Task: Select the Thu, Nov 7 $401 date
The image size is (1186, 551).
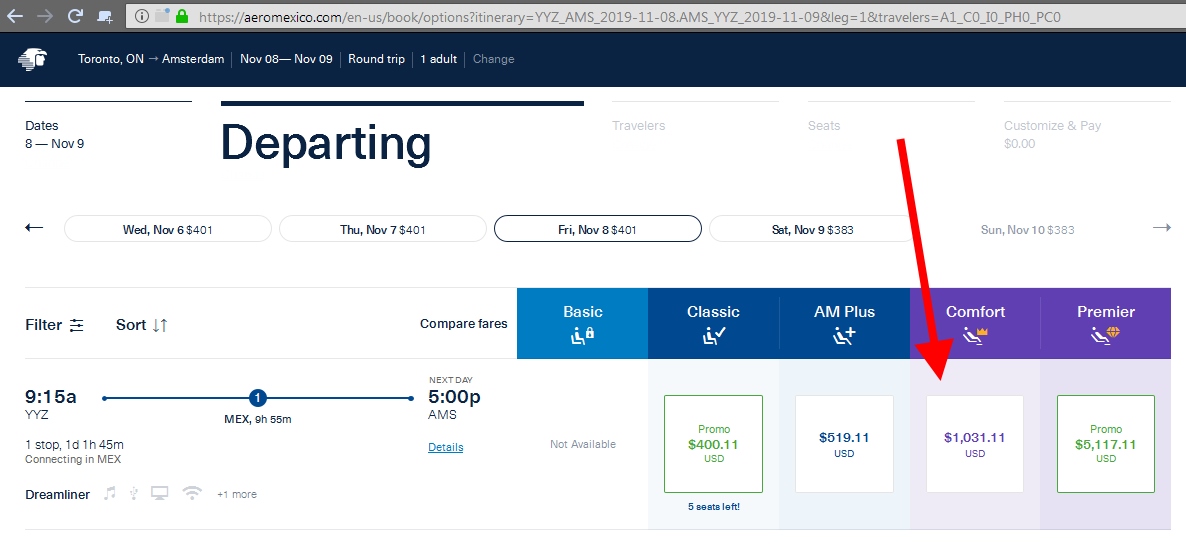Action: point(383,229)
